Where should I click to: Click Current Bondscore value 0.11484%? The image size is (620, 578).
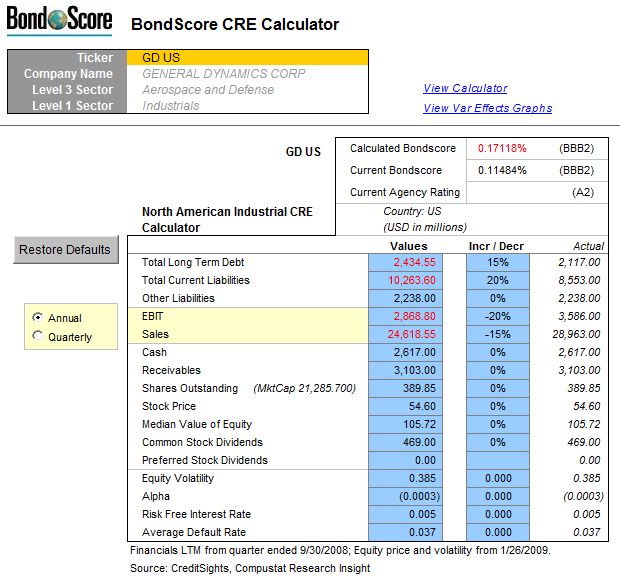tap(502, 170)
